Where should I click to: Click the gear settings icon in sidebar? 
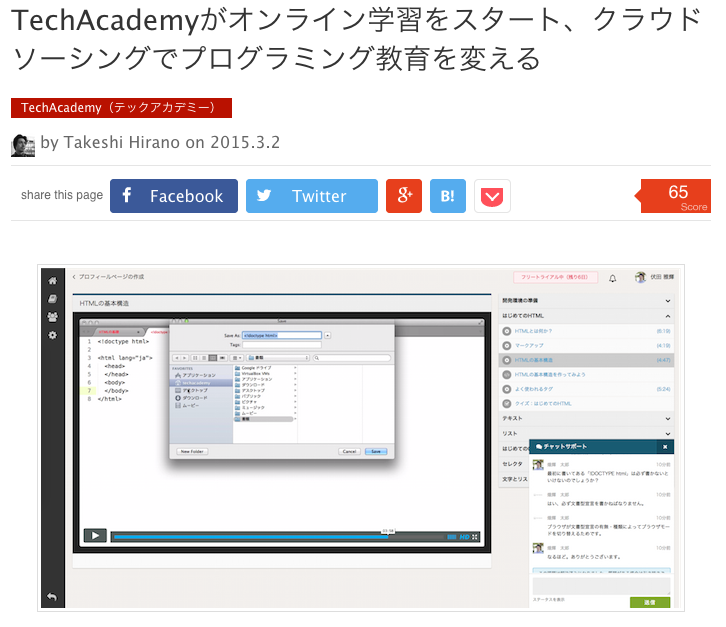[x=53, y=335]
